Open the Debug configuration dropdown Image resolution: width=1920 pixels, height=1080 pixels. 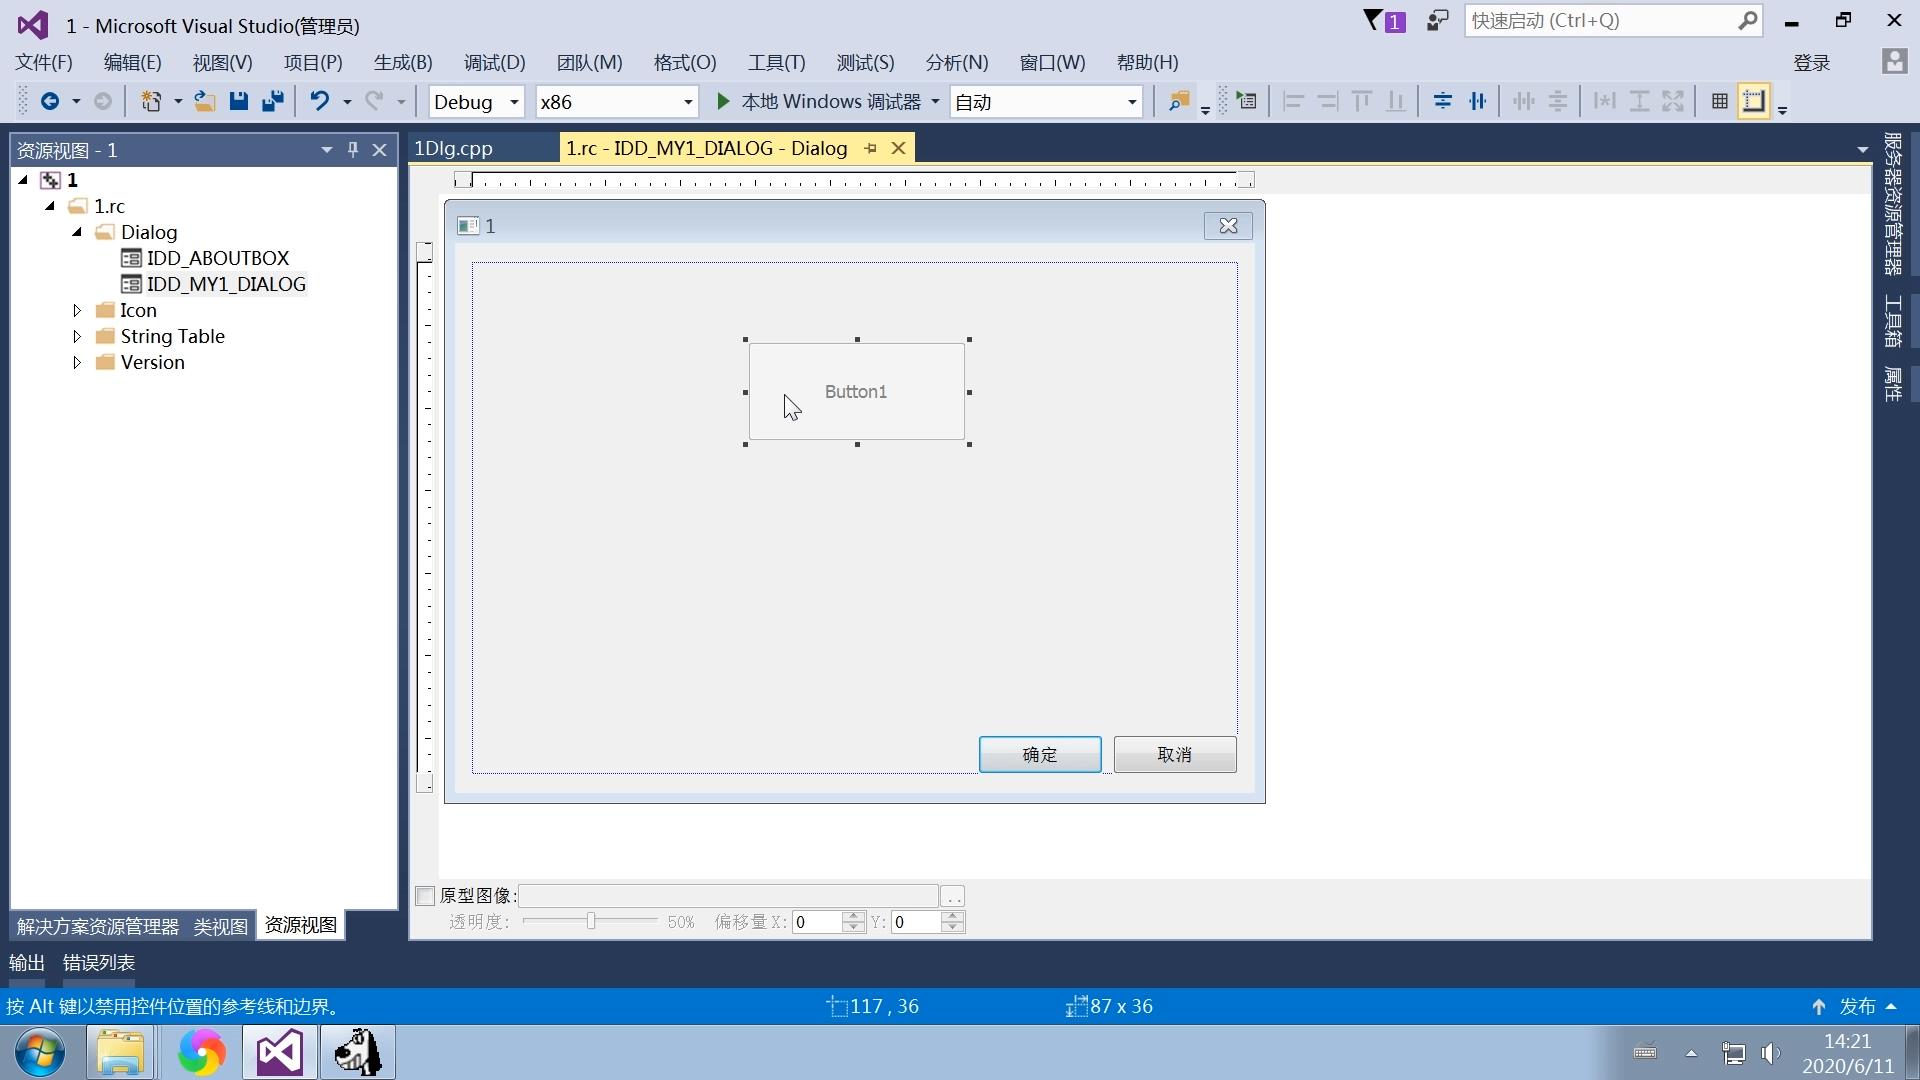click(514, 102)
